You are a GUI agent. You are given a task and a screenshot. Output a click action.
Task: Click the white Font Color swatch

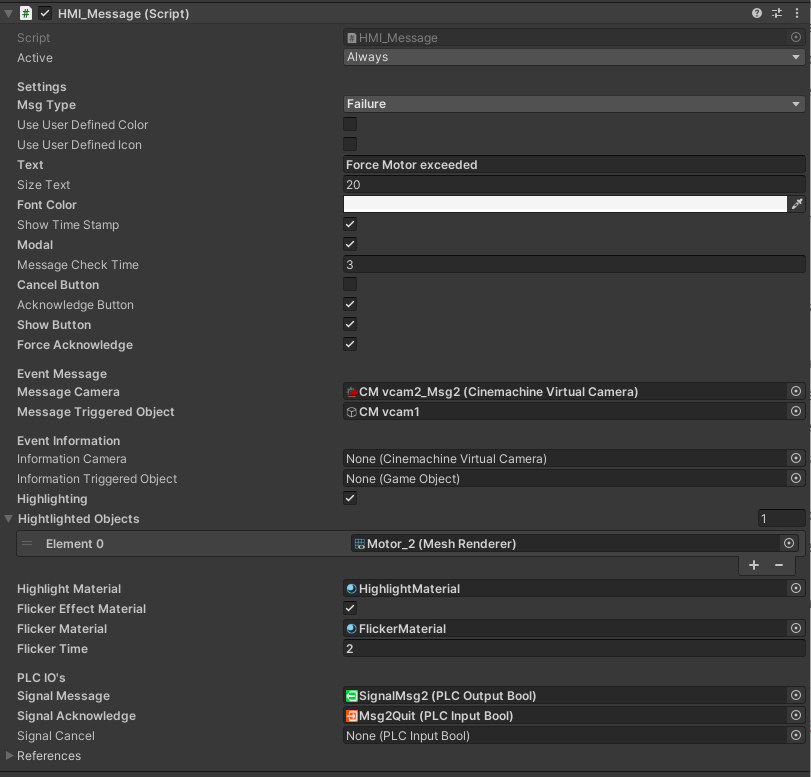tap(565, 204)
